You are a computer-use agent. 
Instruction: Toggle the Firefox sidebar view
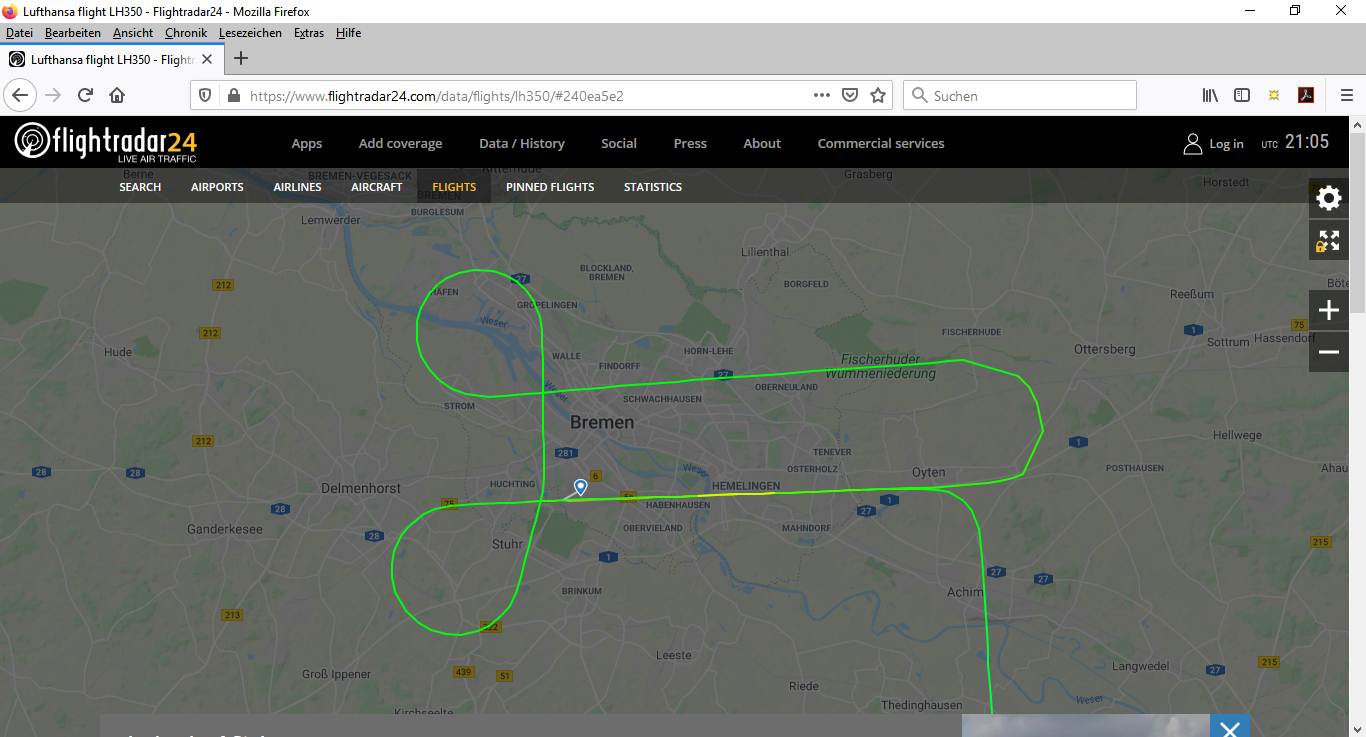pos(1242,95)
